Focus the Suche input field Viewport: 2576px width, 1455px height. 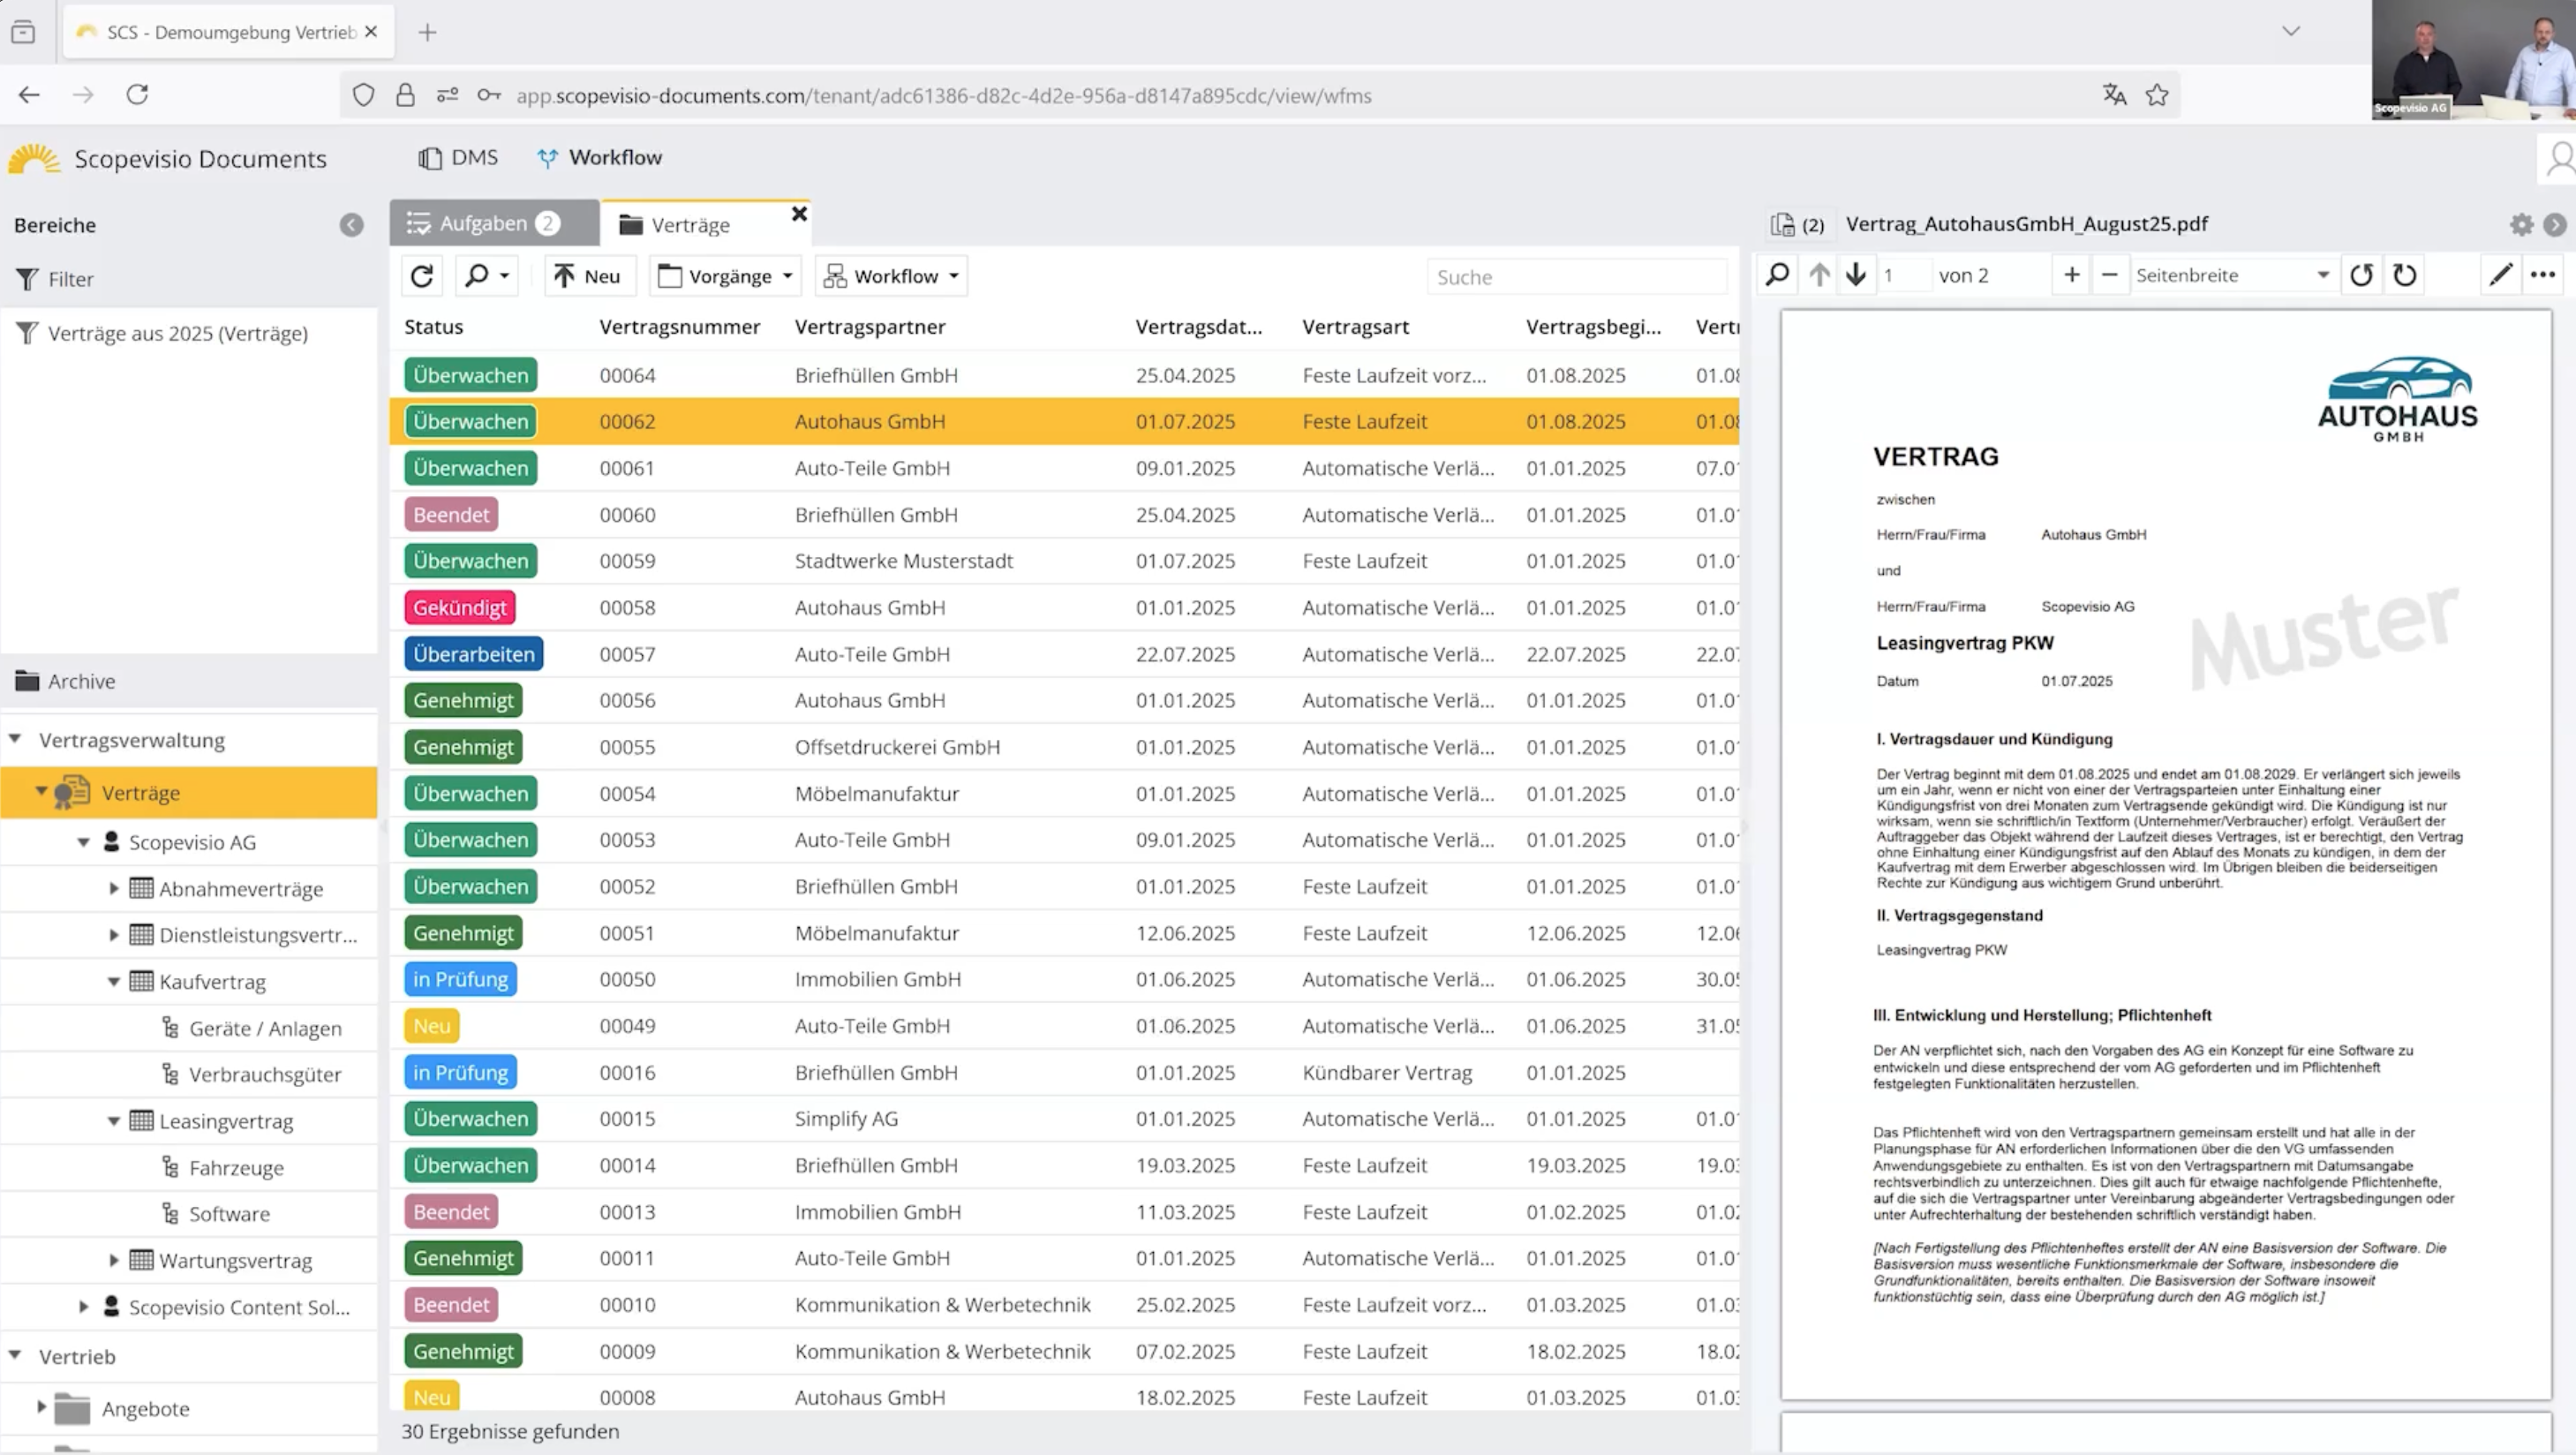pyautogui.click(x=1576, y=277)
